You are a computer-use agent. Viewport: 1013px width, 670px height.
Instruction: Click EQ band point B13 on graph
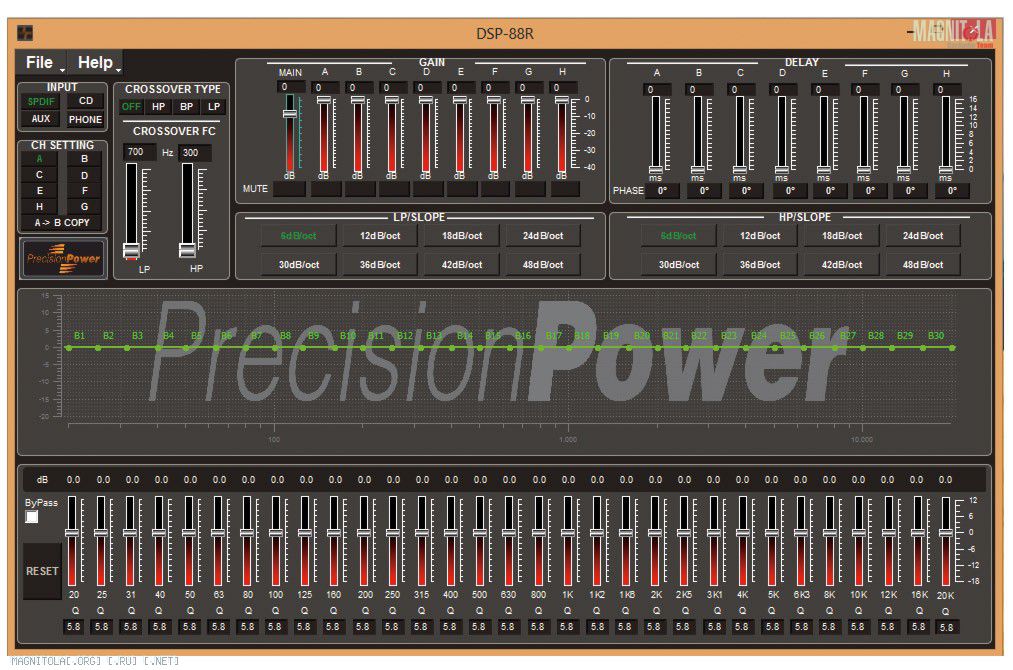[423, 348]
